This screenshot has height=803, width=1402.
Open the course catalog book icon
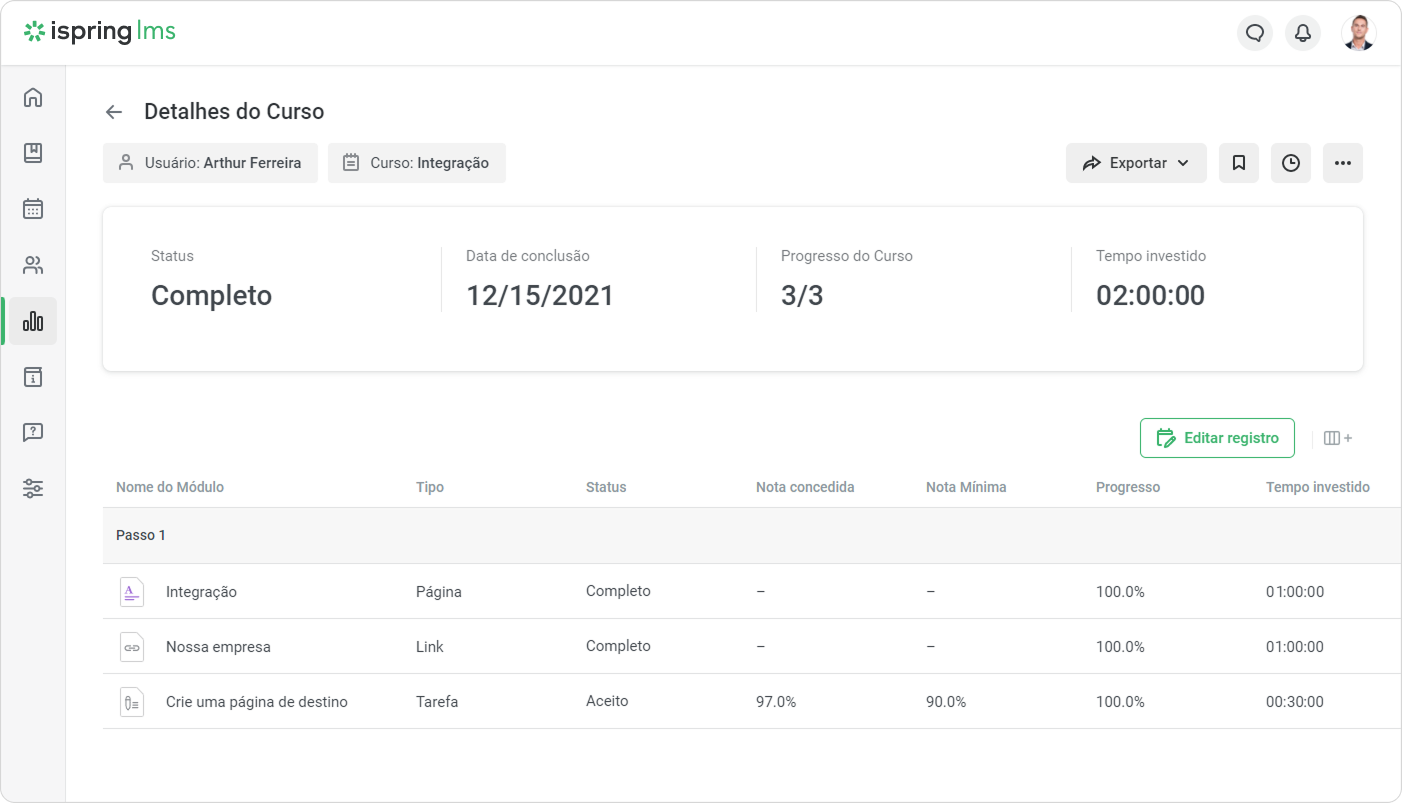pyautogui.click(x=33, y=153)
